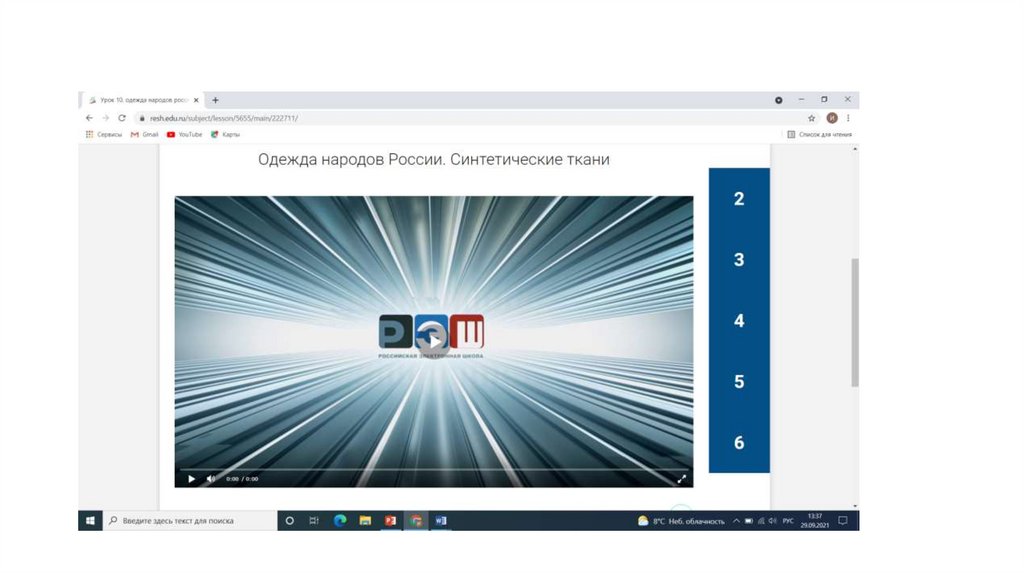Open the Windows Start menu
Screen dimensions: 1024x574
point(90,520)
